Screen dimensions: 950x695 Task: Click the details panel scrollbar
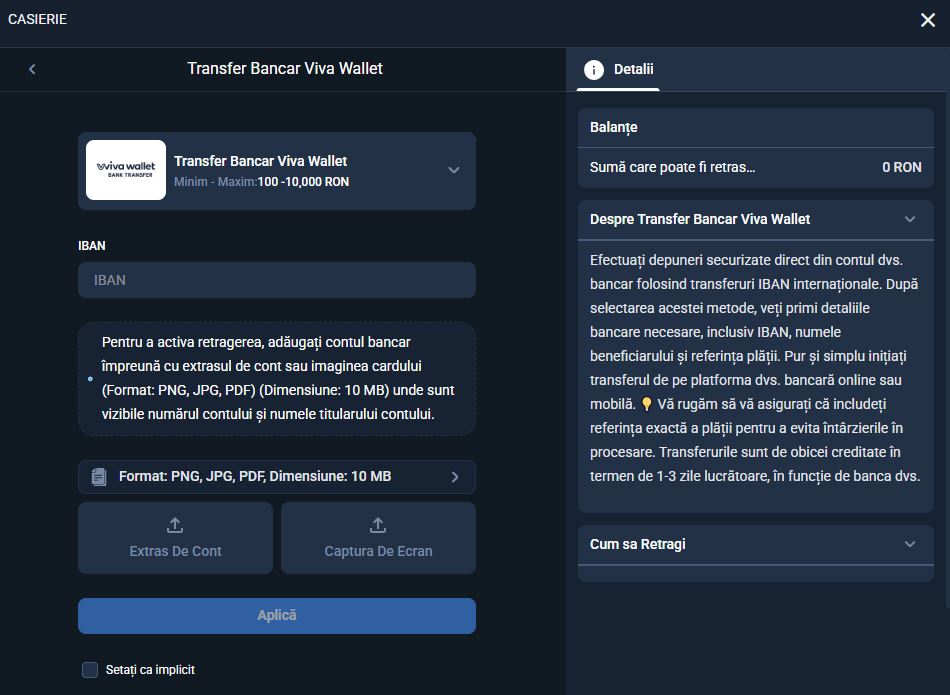948,348
